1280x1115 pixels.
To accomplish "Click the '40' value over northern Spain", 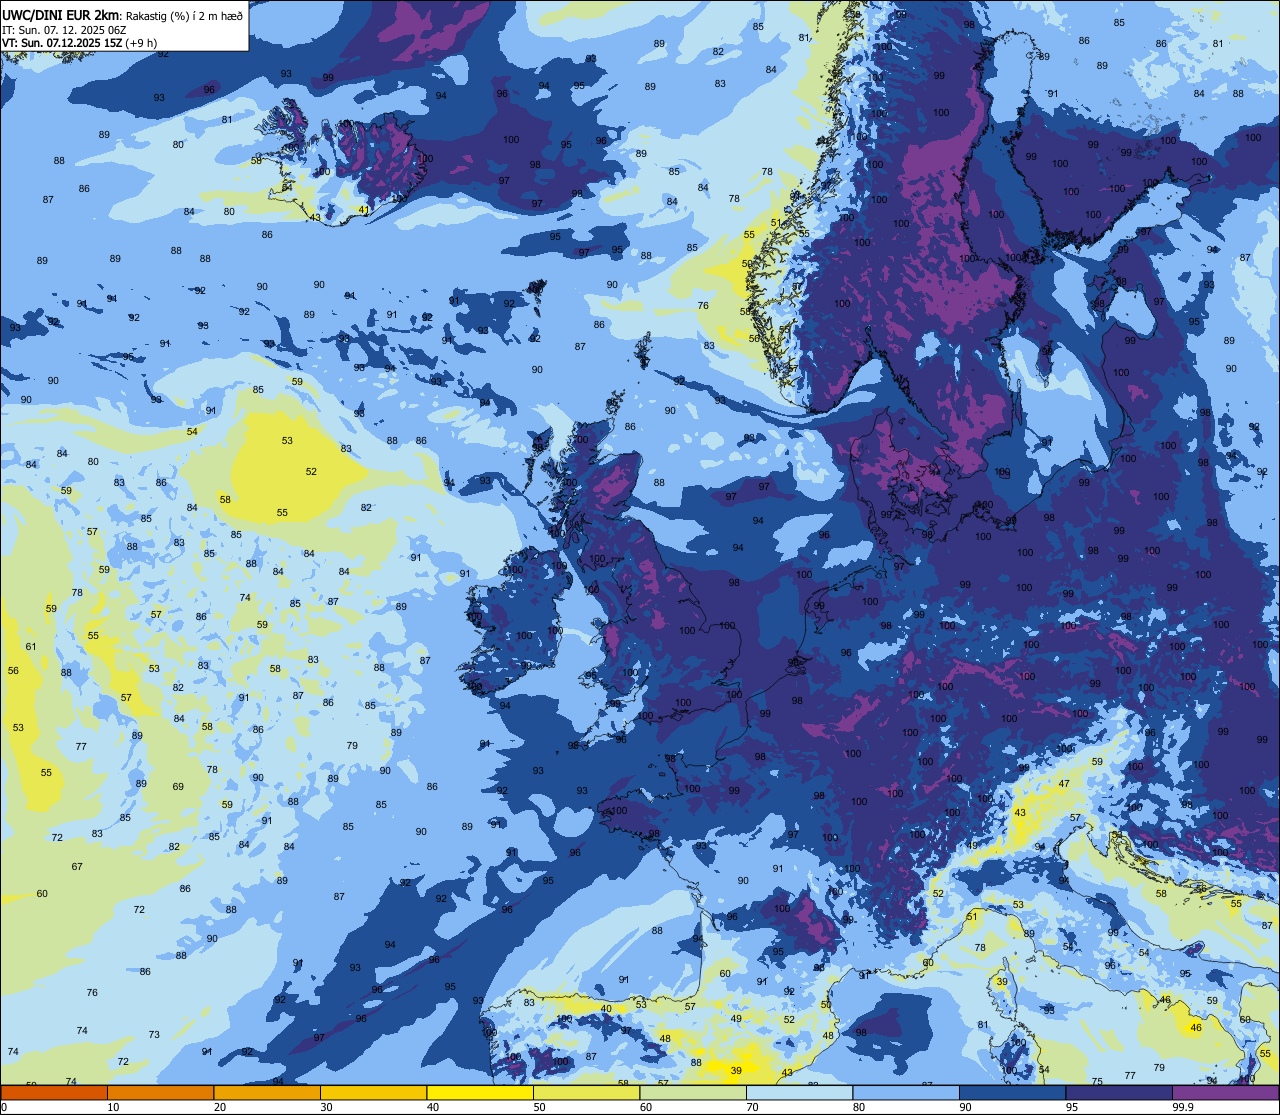I will coord(606,1009).
